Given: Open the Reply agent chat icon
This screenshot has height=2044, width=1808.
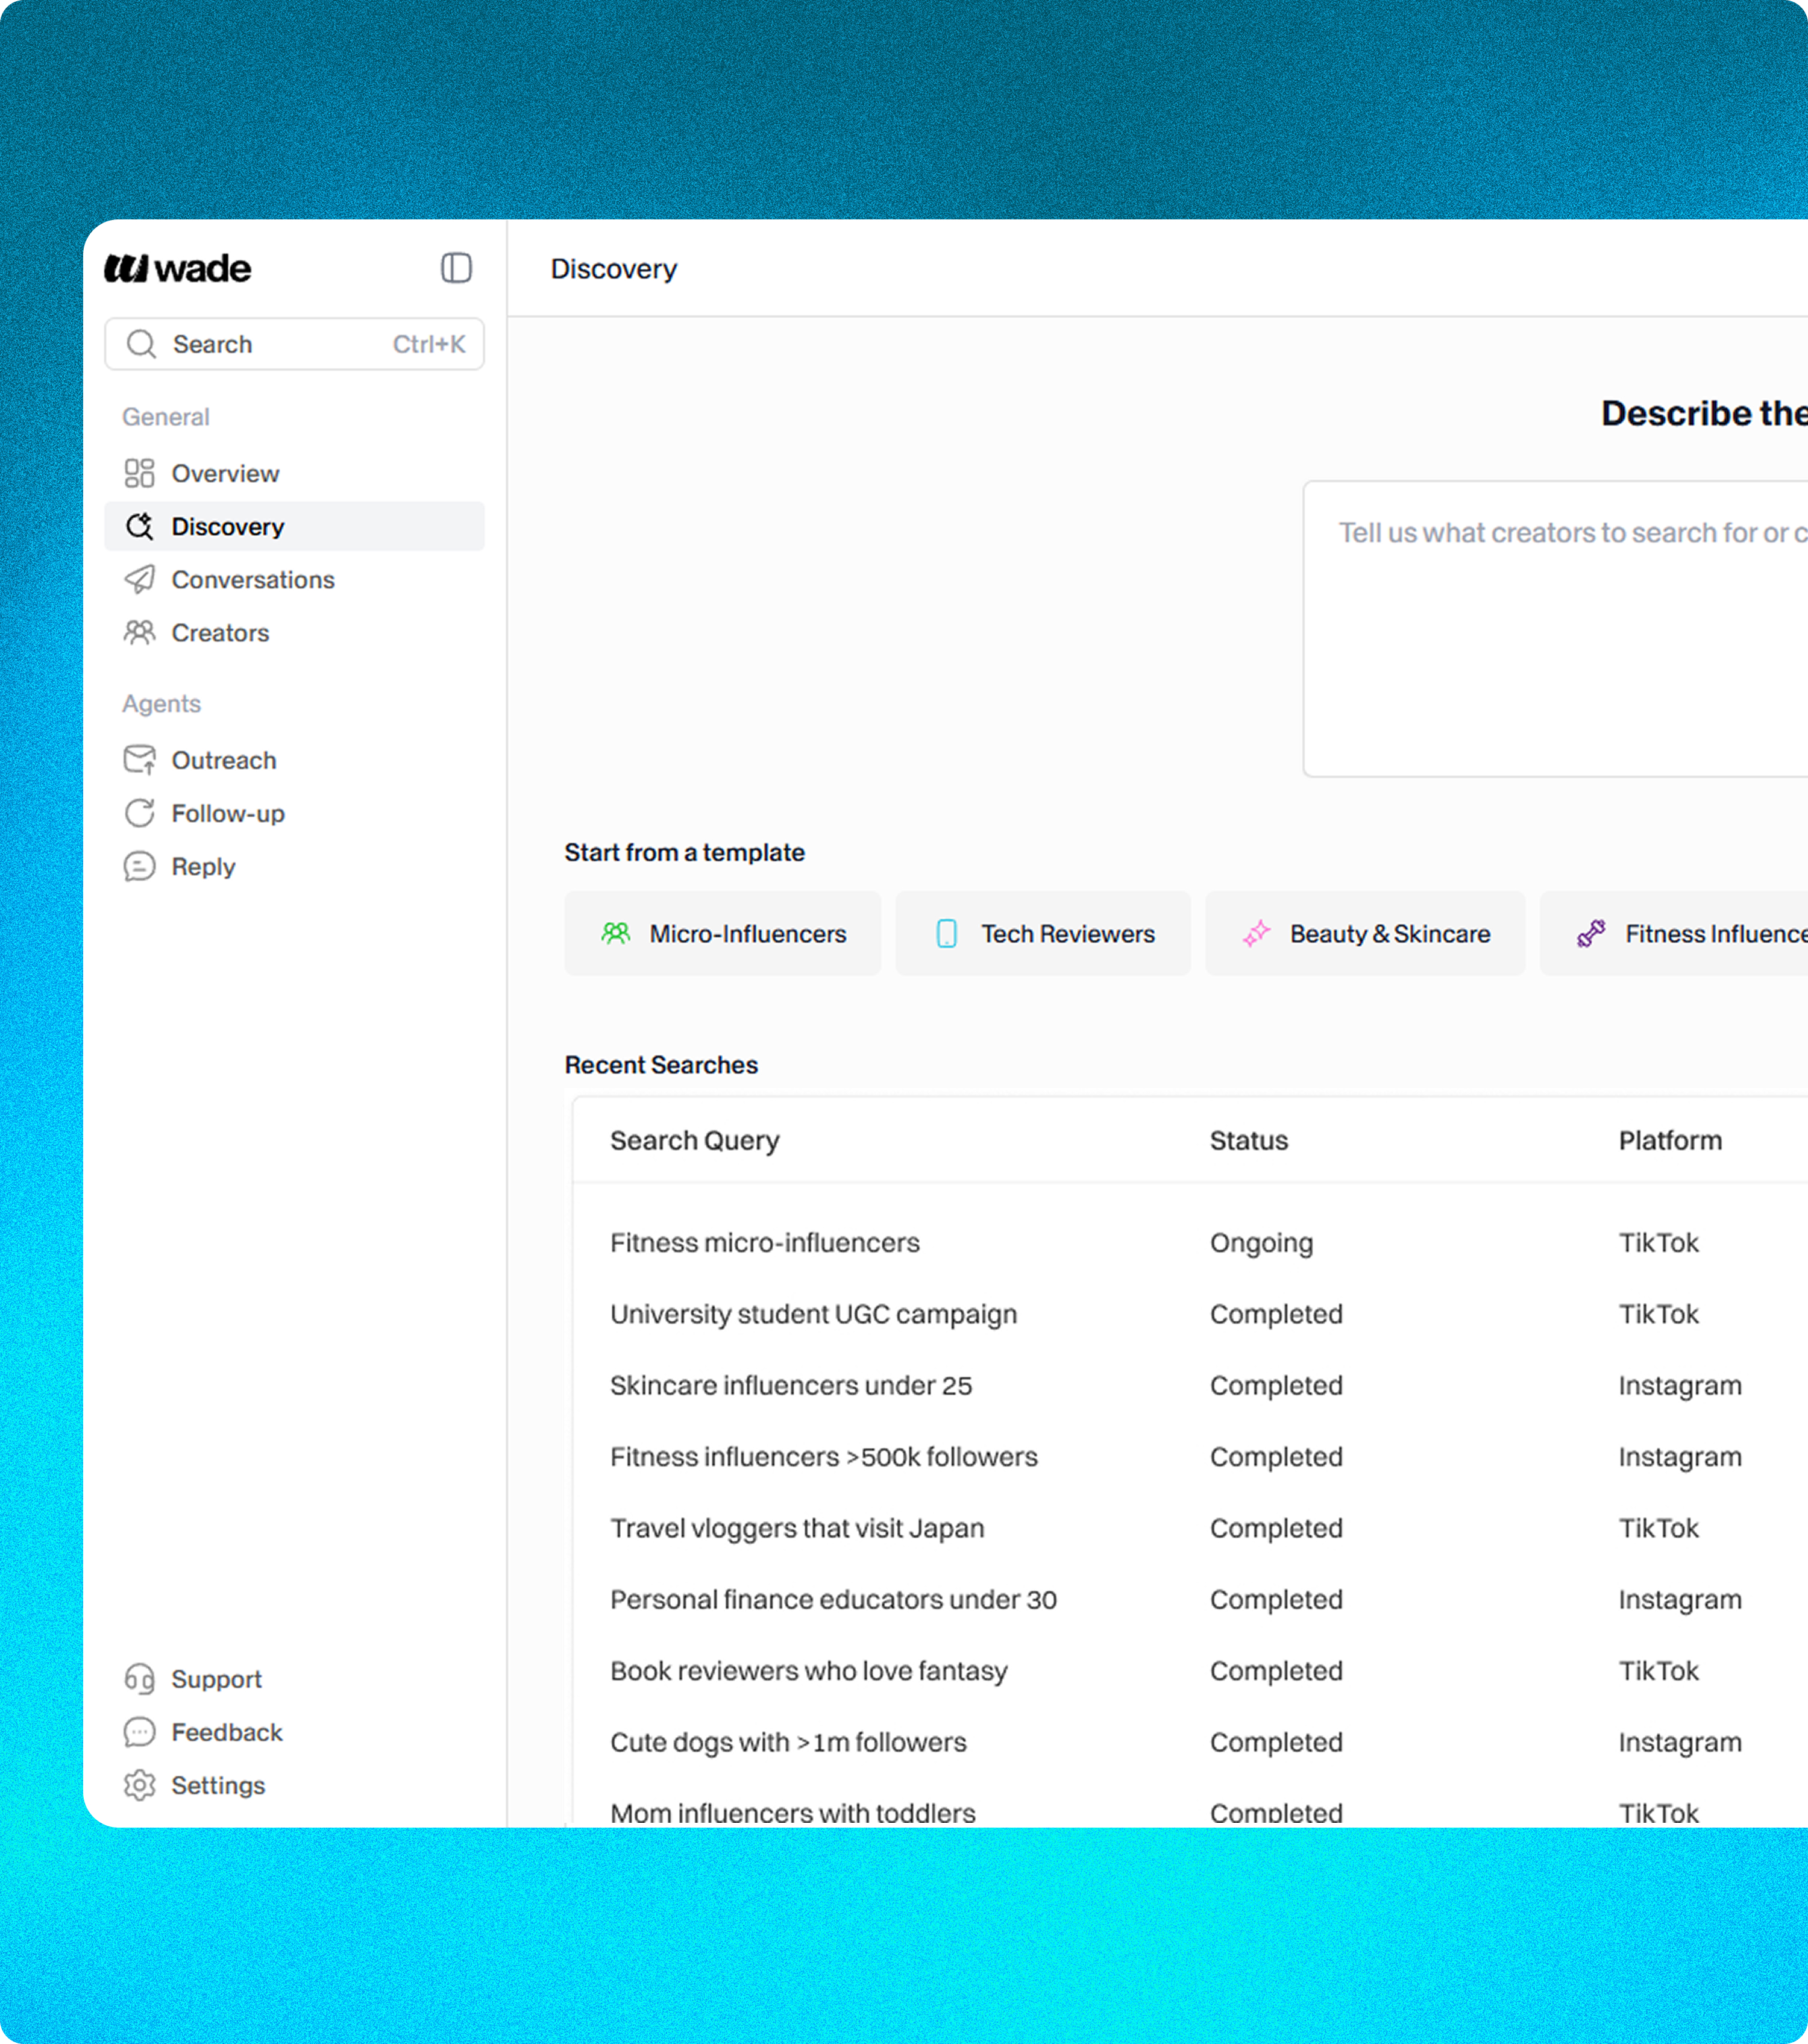Looking at the screenshot, I should [139, 866].
